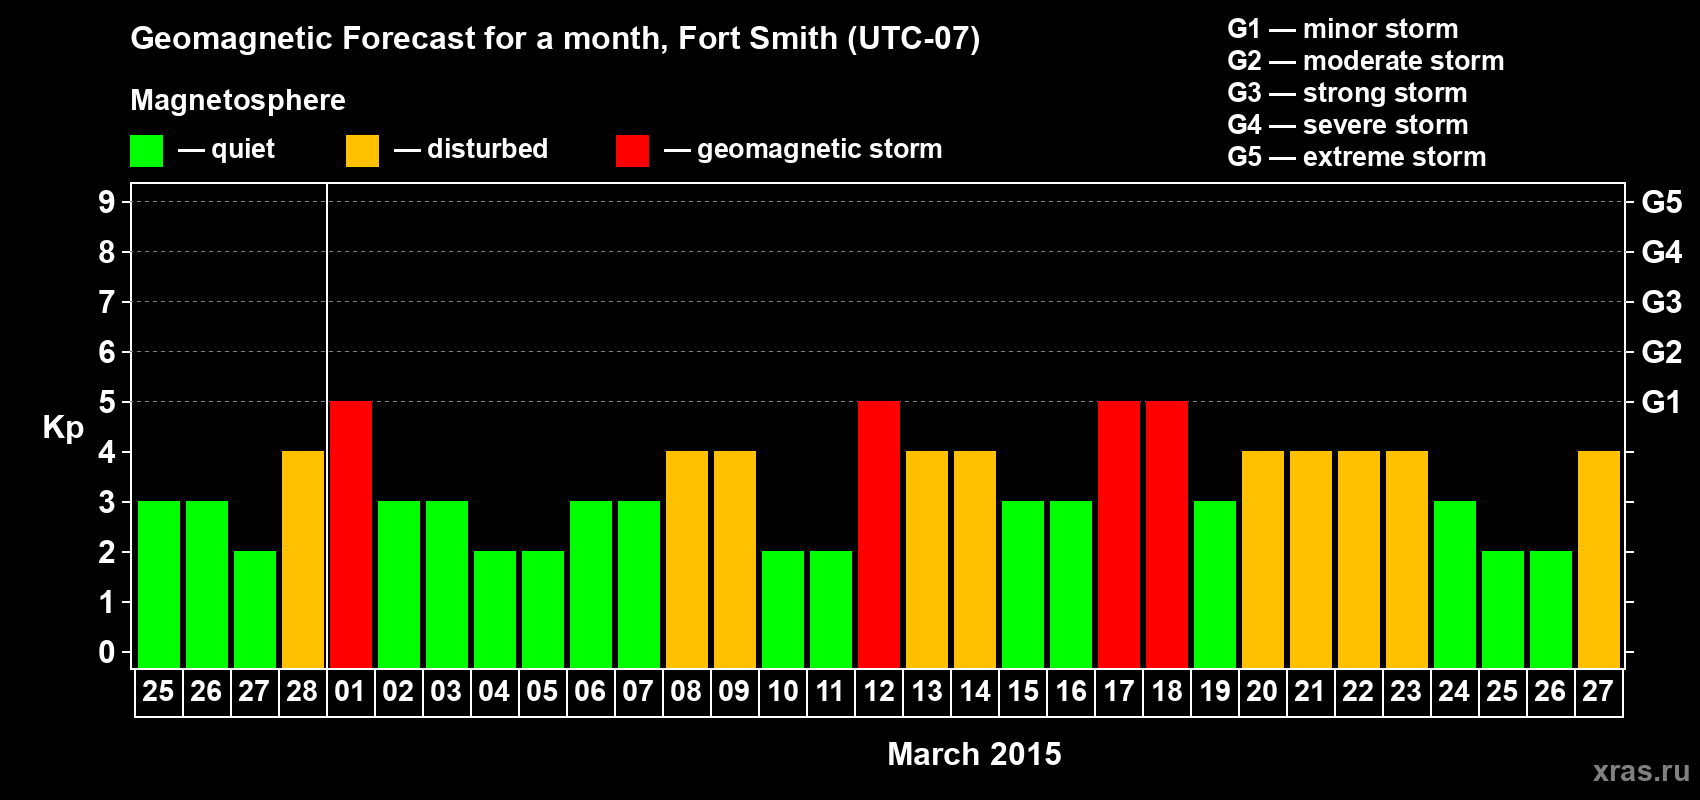Click the orange bar for March 09
Image resolution: width=1700 pixels, height=800 pixels.
(x=735, y=559)
